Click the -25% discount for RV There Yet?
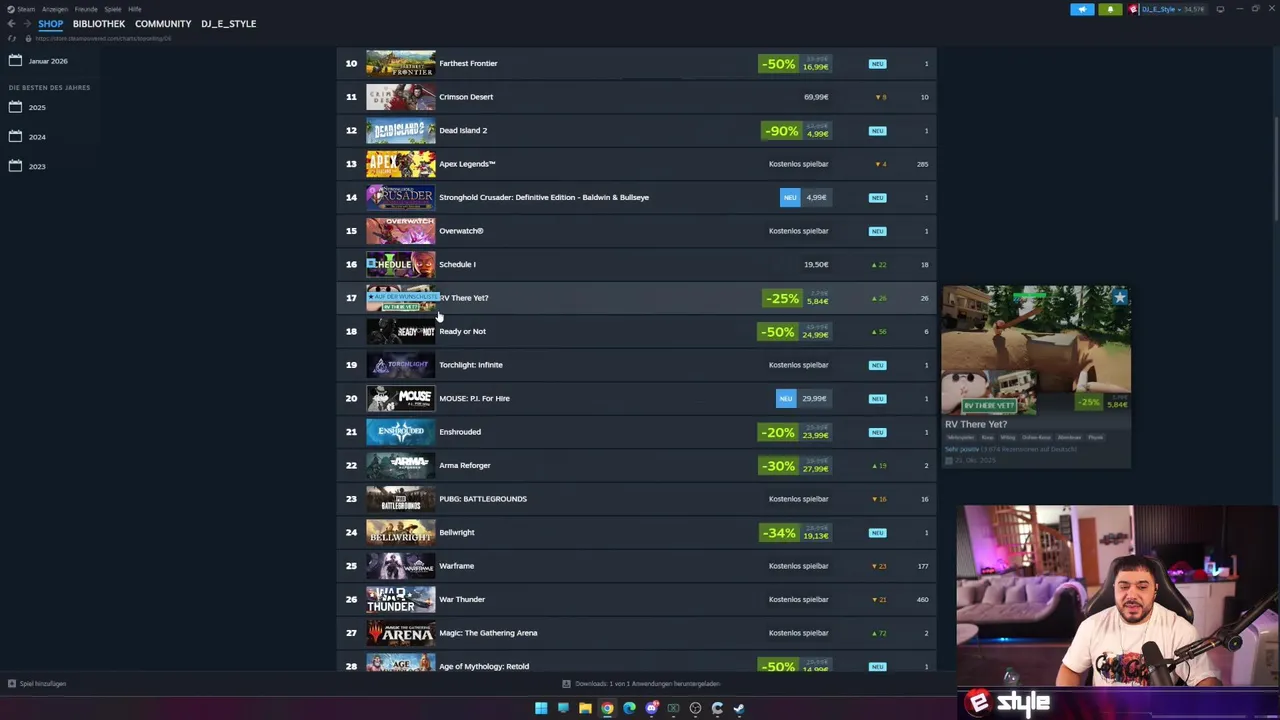1280x720 pixels. point(782,298)
